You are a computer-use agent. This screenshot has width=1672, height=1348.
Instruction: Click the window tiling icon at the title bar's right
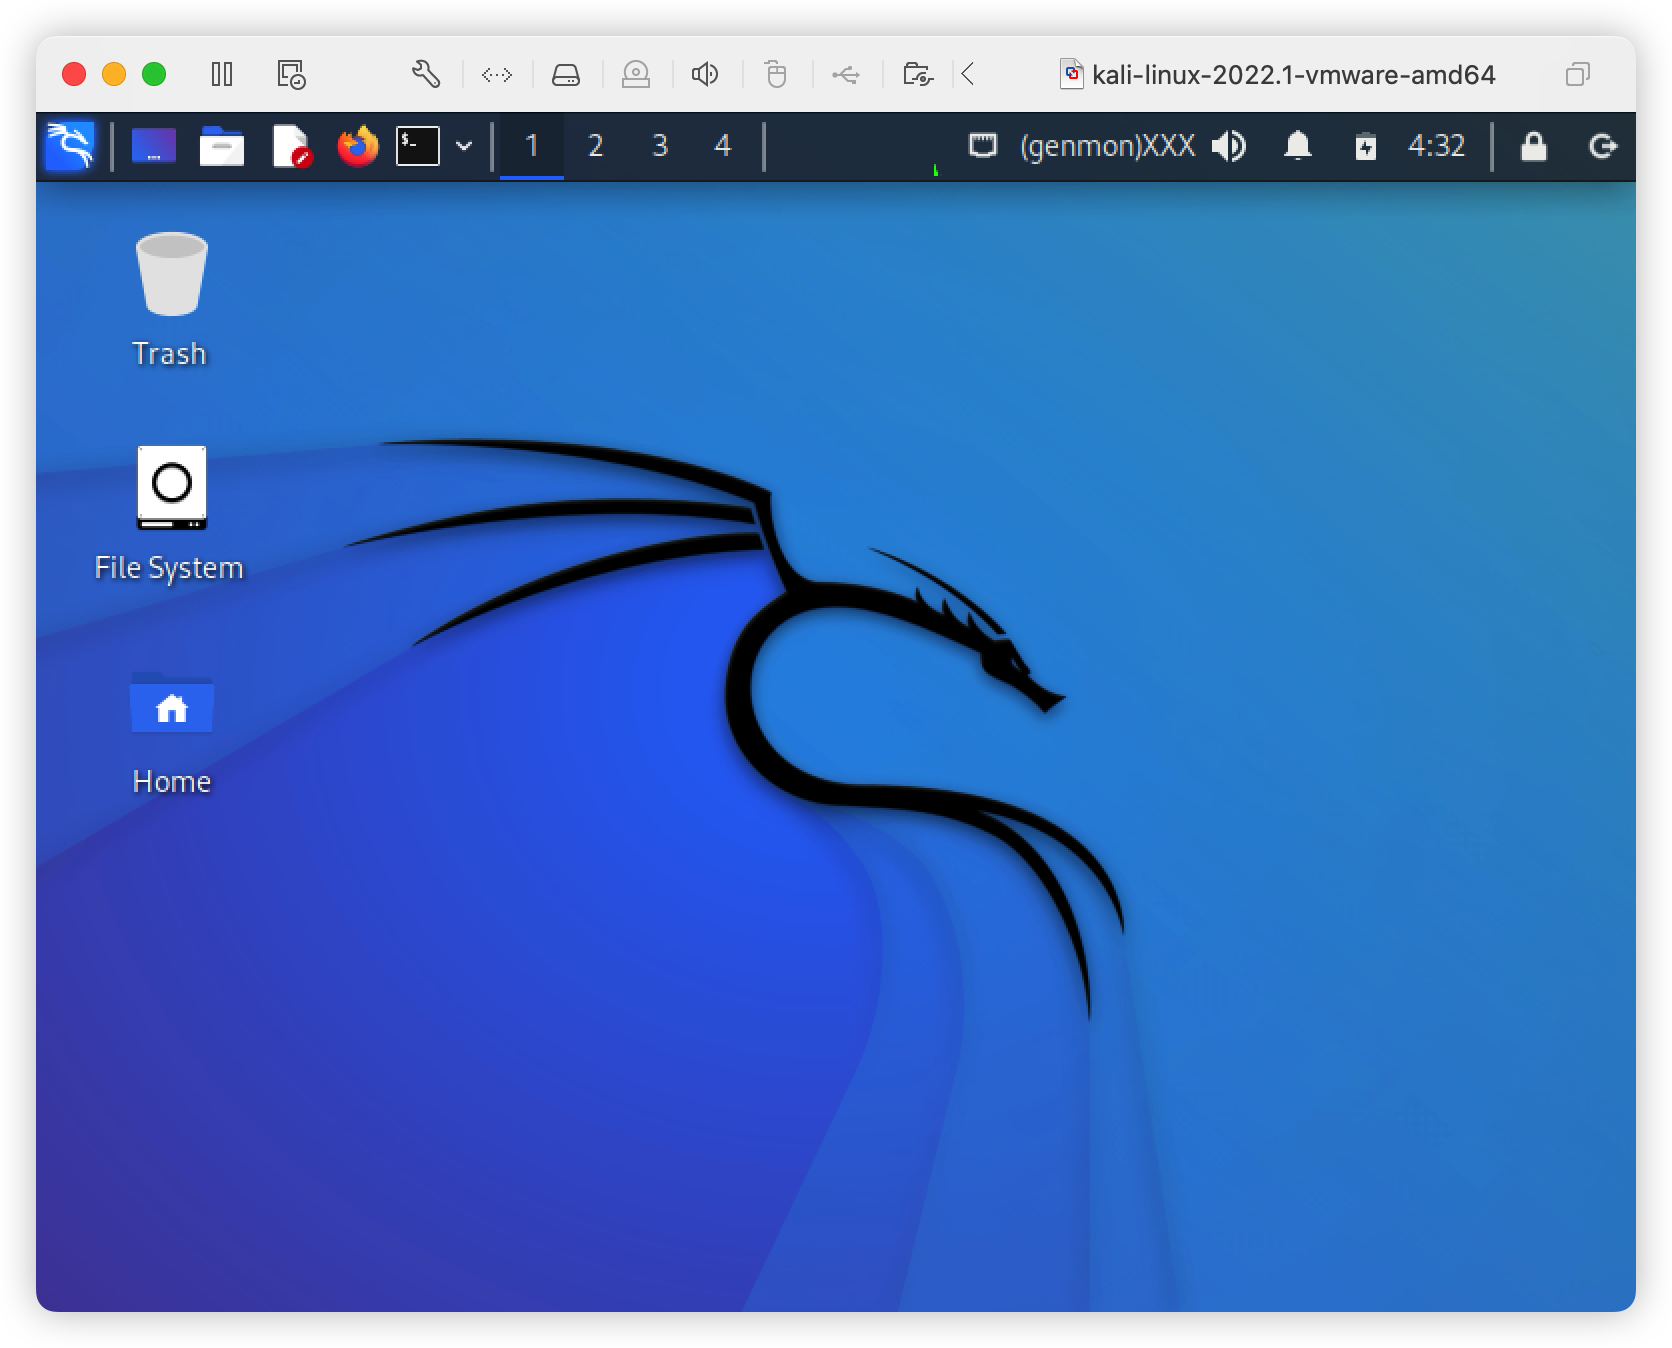click(x=1578, y=74)
